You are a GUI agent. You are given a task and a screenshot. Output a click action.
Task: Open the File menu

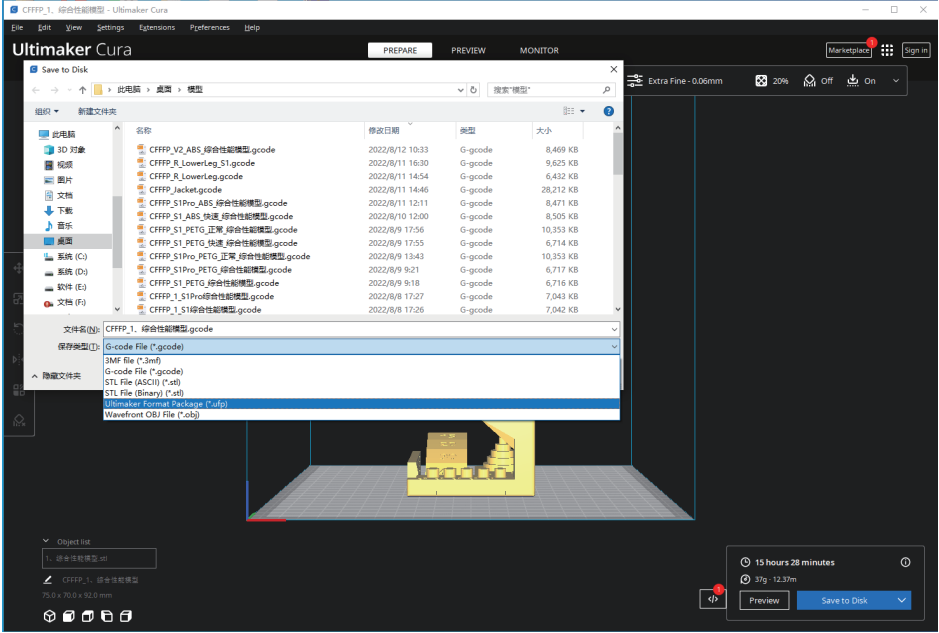pos(17,28)
